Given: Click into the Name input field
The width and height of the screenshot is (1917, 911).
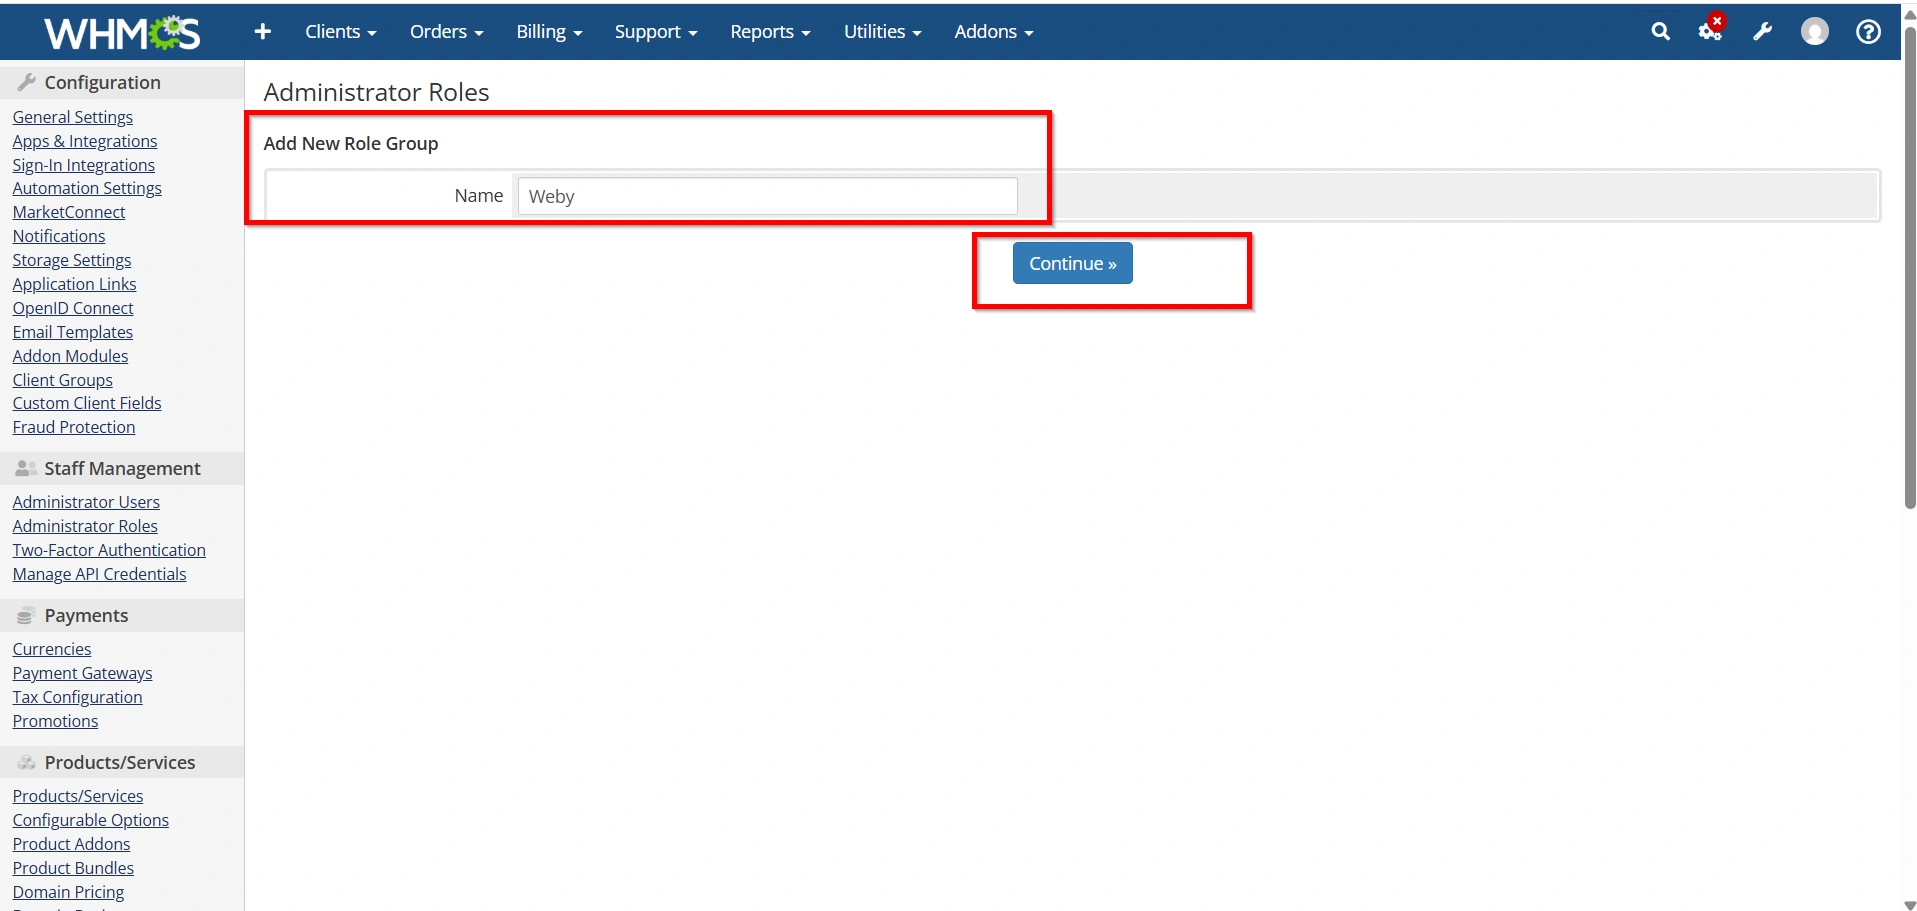Looking at the screenshot, I should point(767,196).
